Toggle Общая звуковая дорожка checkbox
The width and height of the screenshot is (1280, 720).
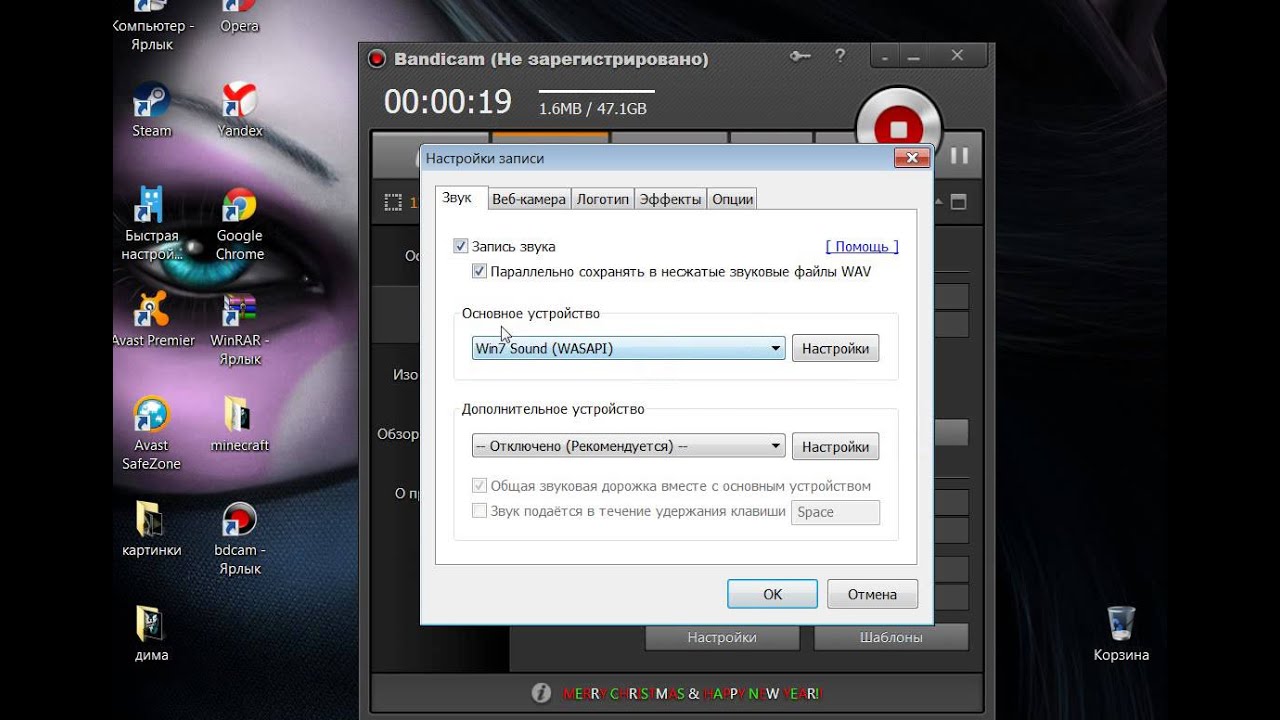tap(479, 486)
